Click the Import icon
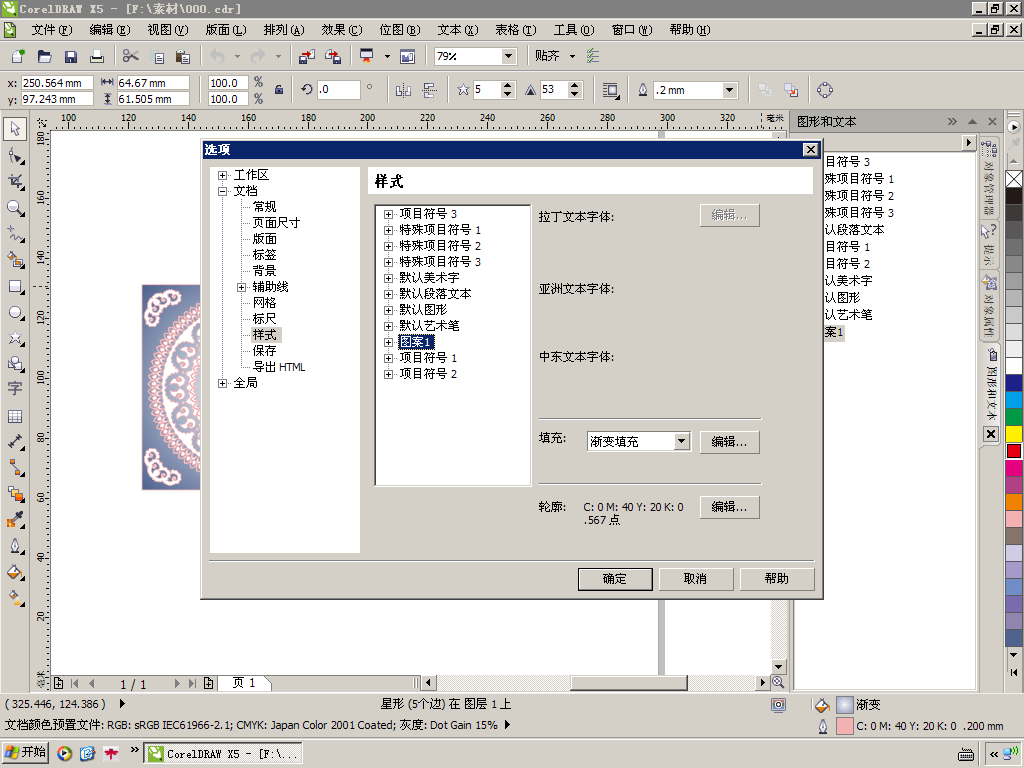Image resolution: width=1024 pixels, height=768 pixels. (306, 56)
